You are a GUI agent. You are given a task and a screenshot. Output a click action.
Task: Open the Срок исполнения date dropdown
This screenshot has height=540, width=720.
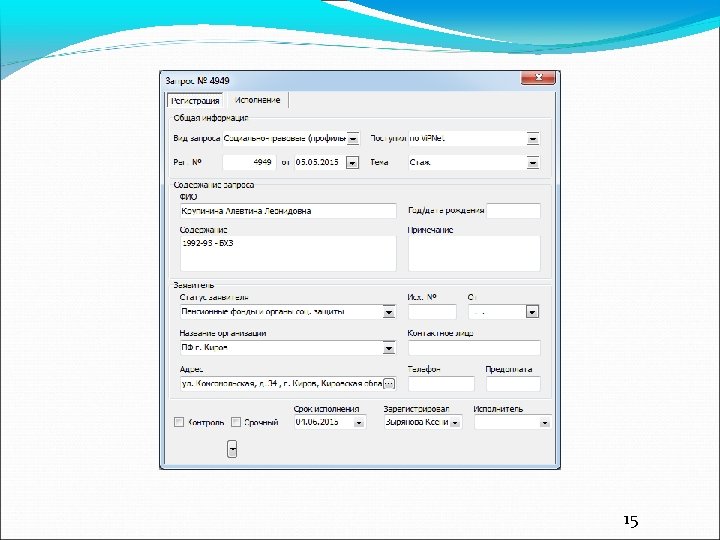[x=359, y=422]
